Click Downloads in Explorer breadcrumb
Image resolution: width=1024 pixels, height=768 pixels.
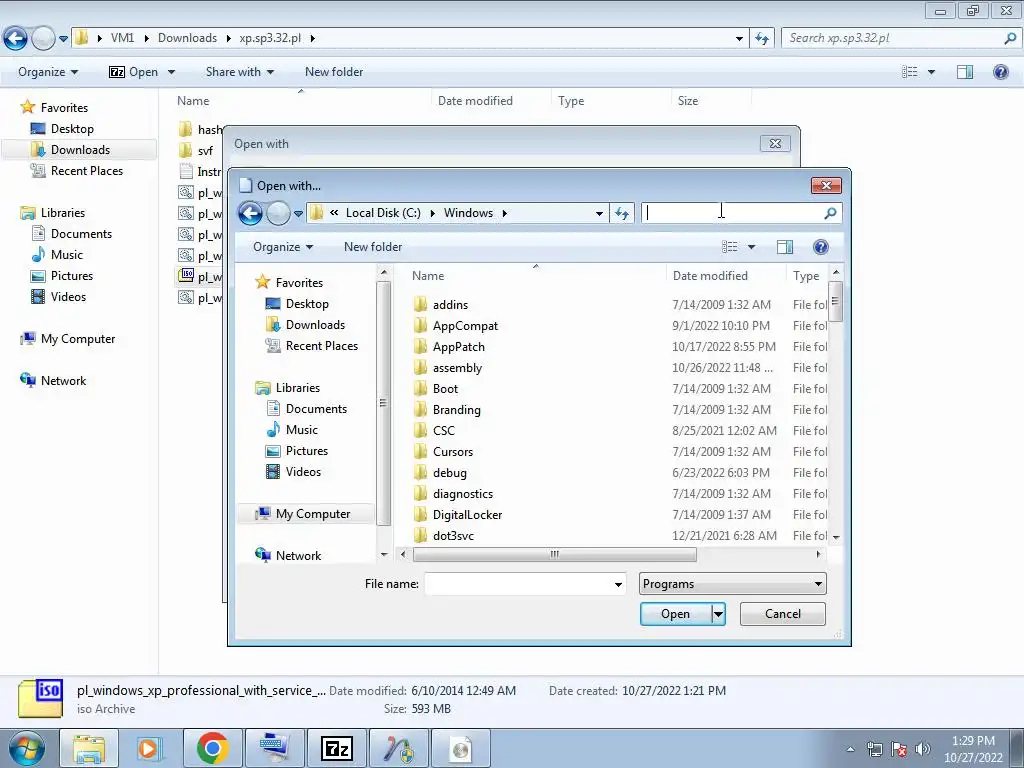coord(187,38)
